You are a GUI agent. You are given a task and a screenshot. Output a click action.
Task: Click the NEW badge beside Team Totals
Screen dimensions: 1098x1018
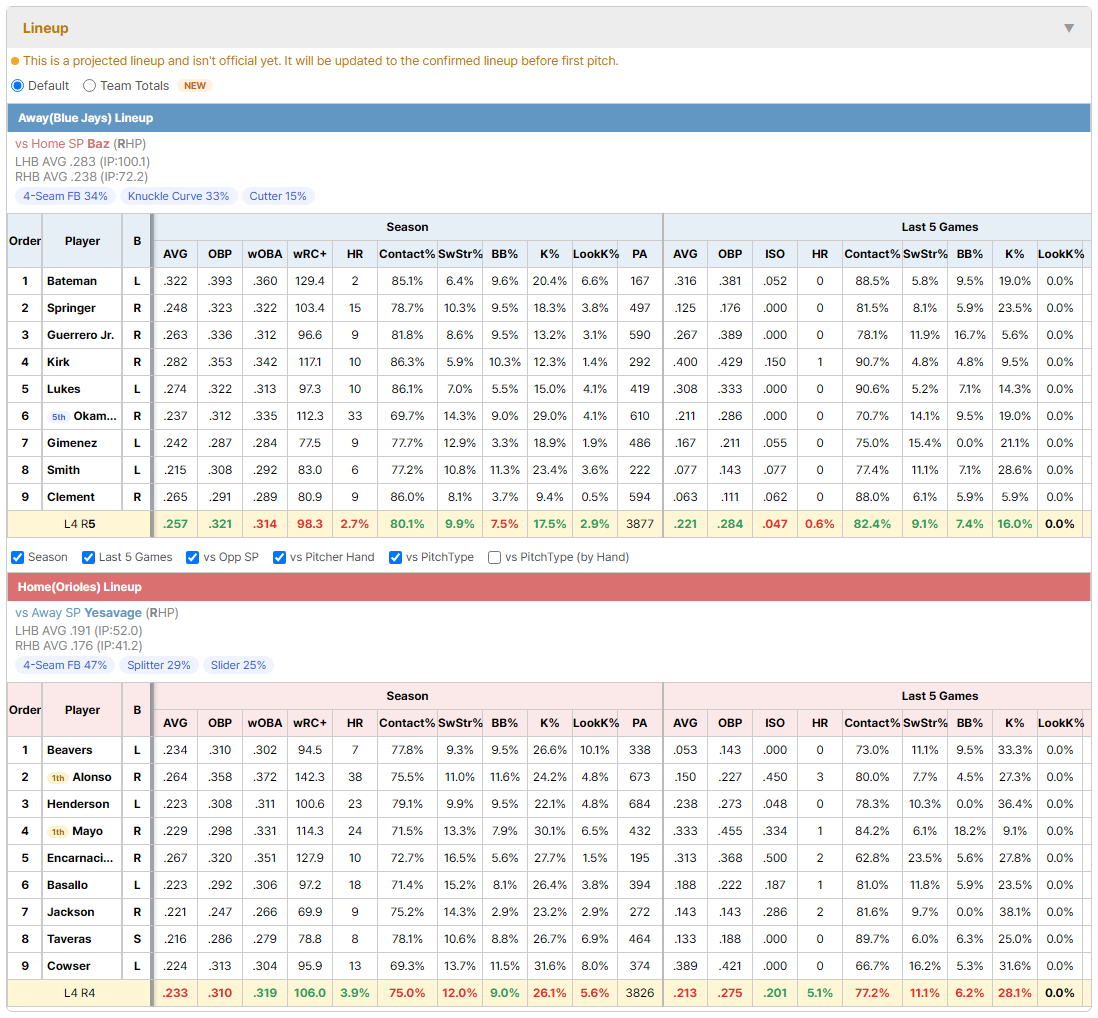pos(195,85)
